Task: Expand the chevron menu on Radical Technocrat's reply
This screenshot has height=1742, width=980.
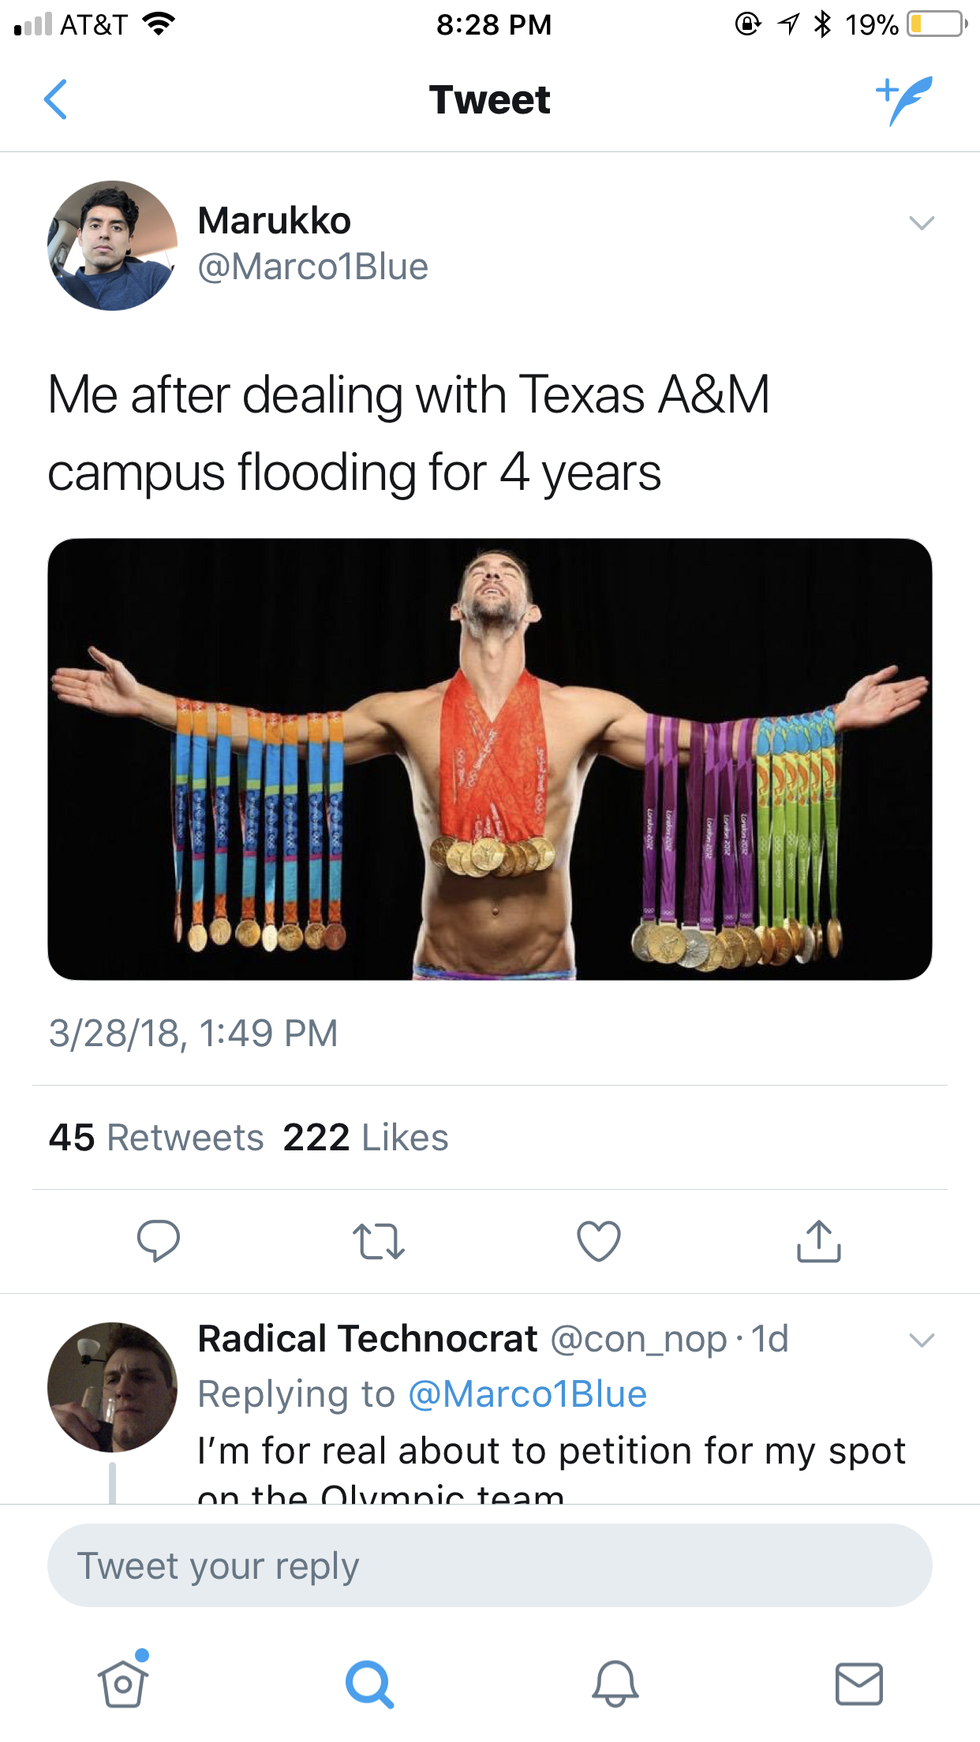Action: 921,1340
